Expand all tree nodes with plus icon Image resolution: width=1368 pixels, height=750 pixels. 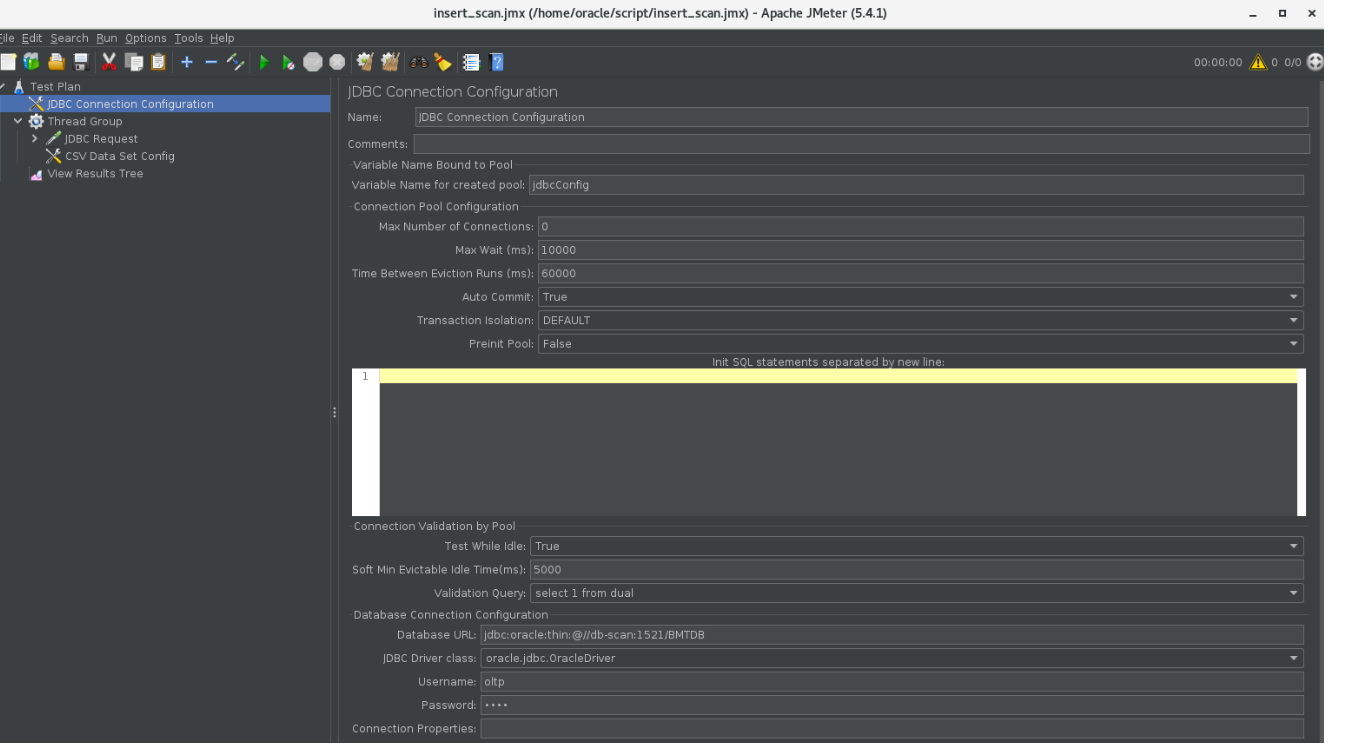click(x=187, y=62)
